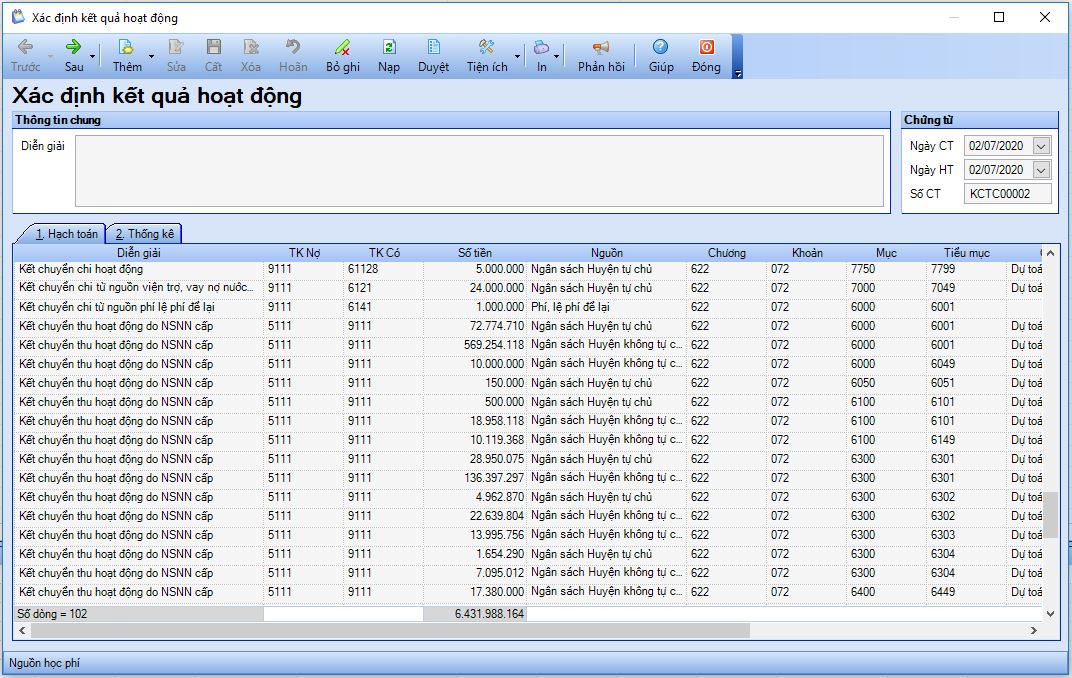Click the Số dòng = 102 footer

pos(139,614)
